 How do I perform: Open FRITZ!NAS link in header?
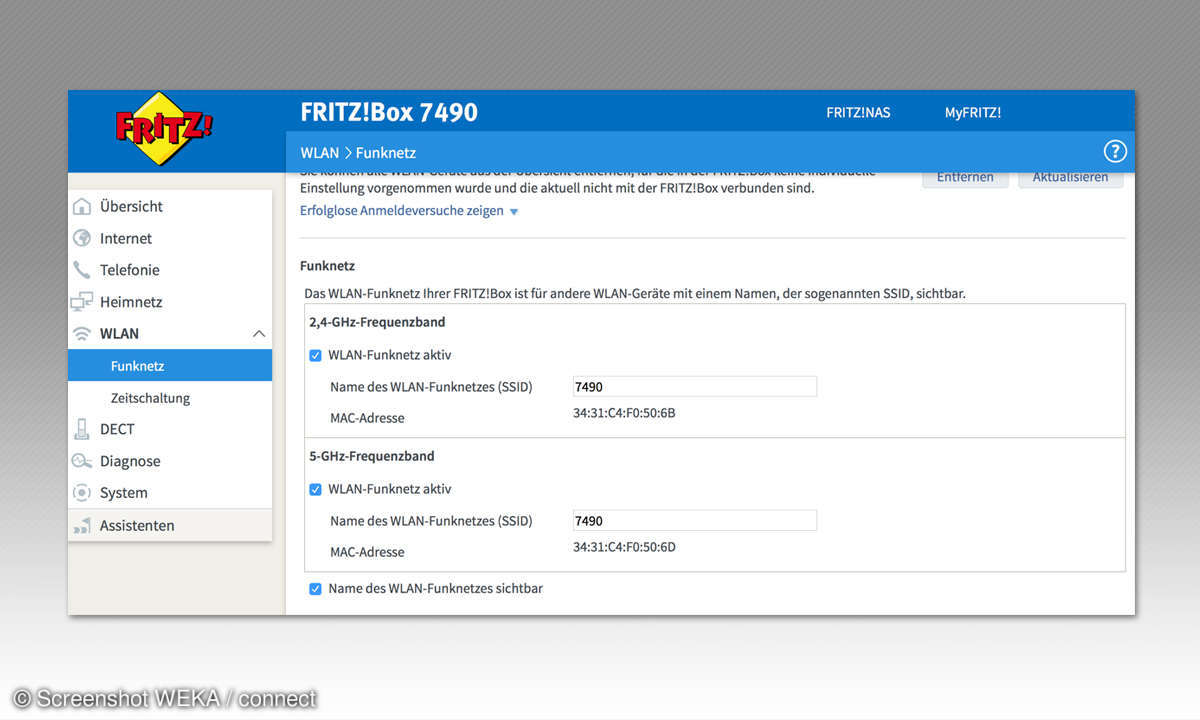(x=858, y=112)
